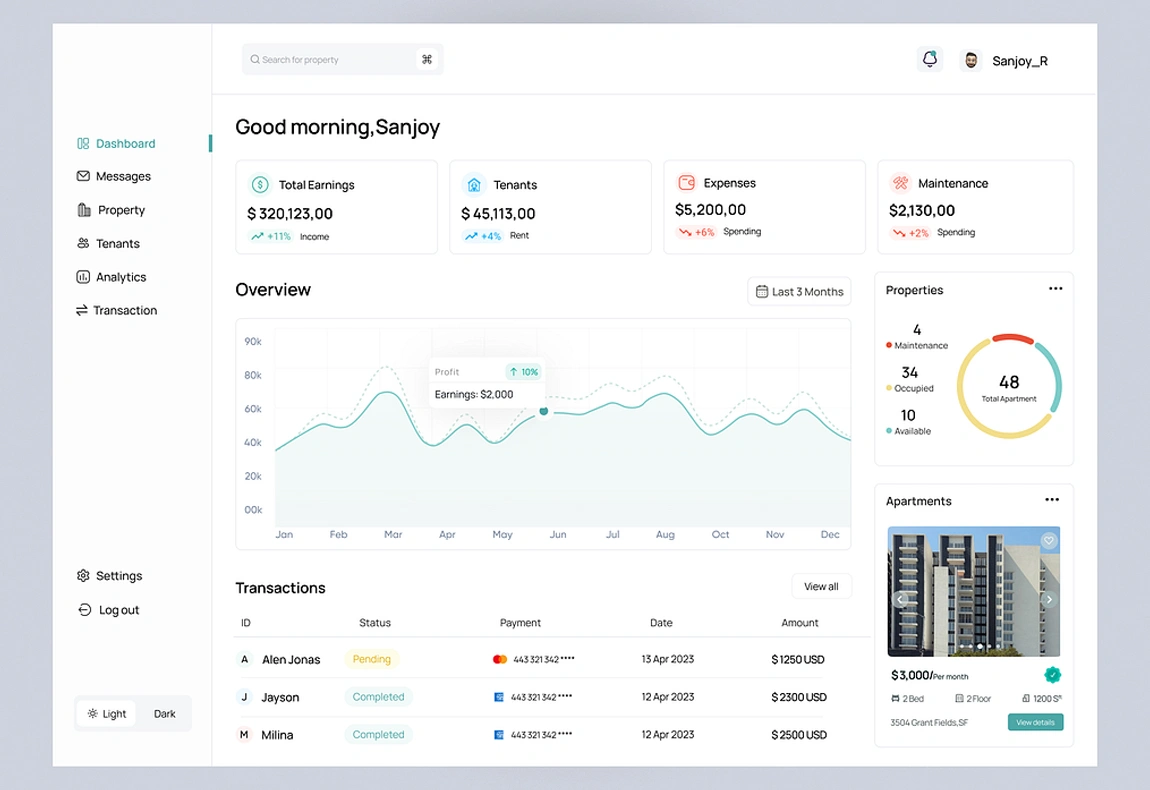Screen dimensions: 1150x790
Task: Switch to Light theme mode
Action: click(107, 714)
